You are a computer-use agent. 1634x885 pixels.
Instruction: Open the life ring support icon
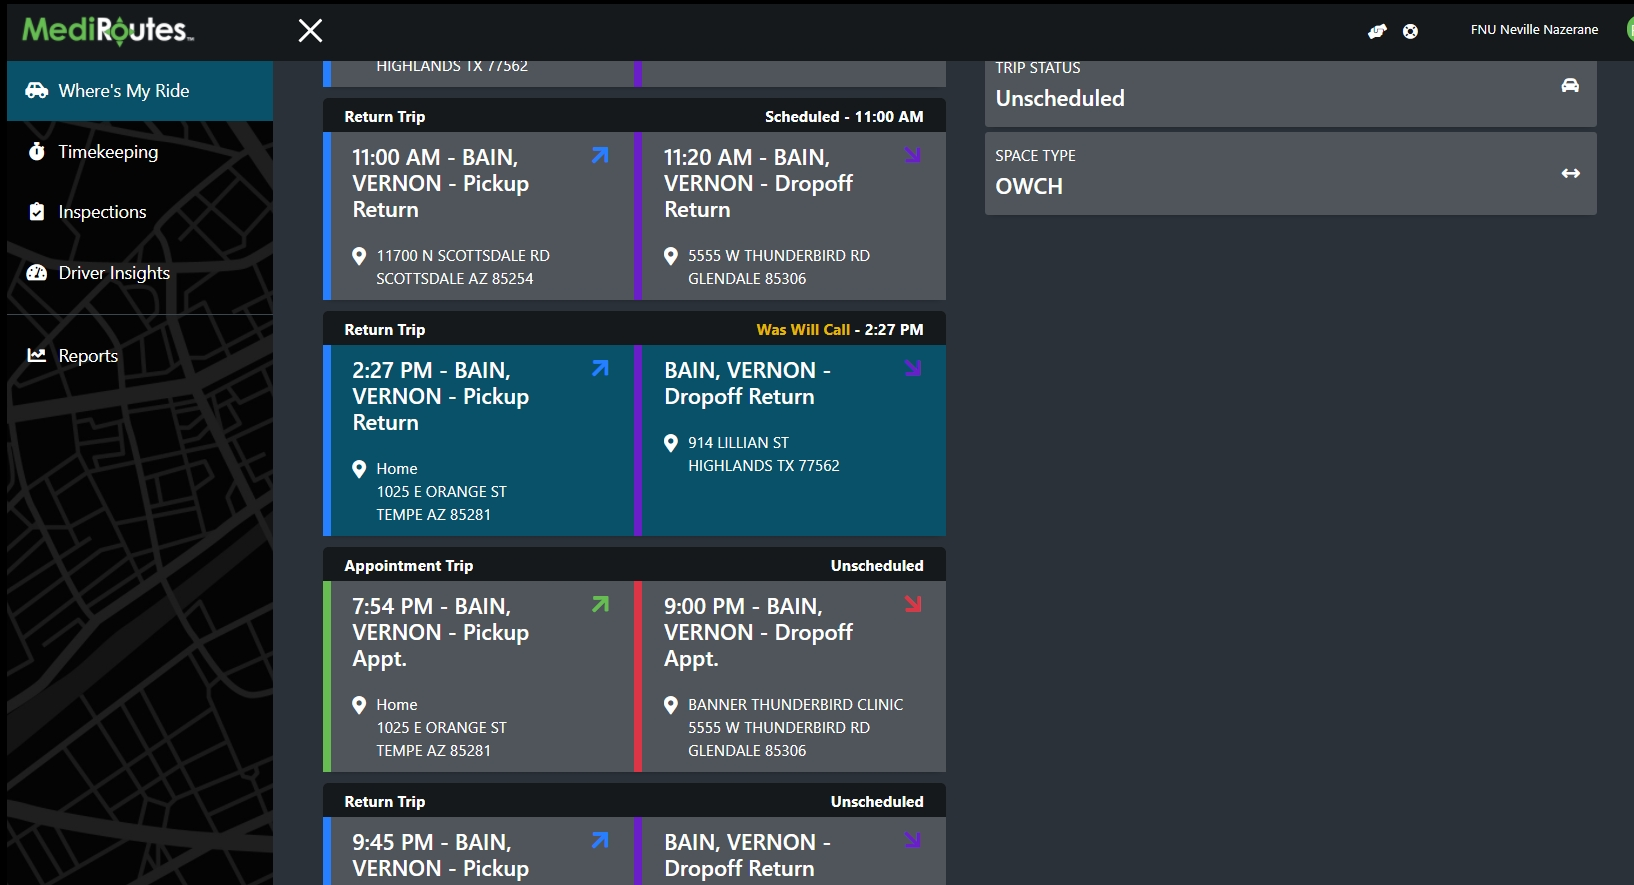pyautogui.click(x=1410, y=31)
